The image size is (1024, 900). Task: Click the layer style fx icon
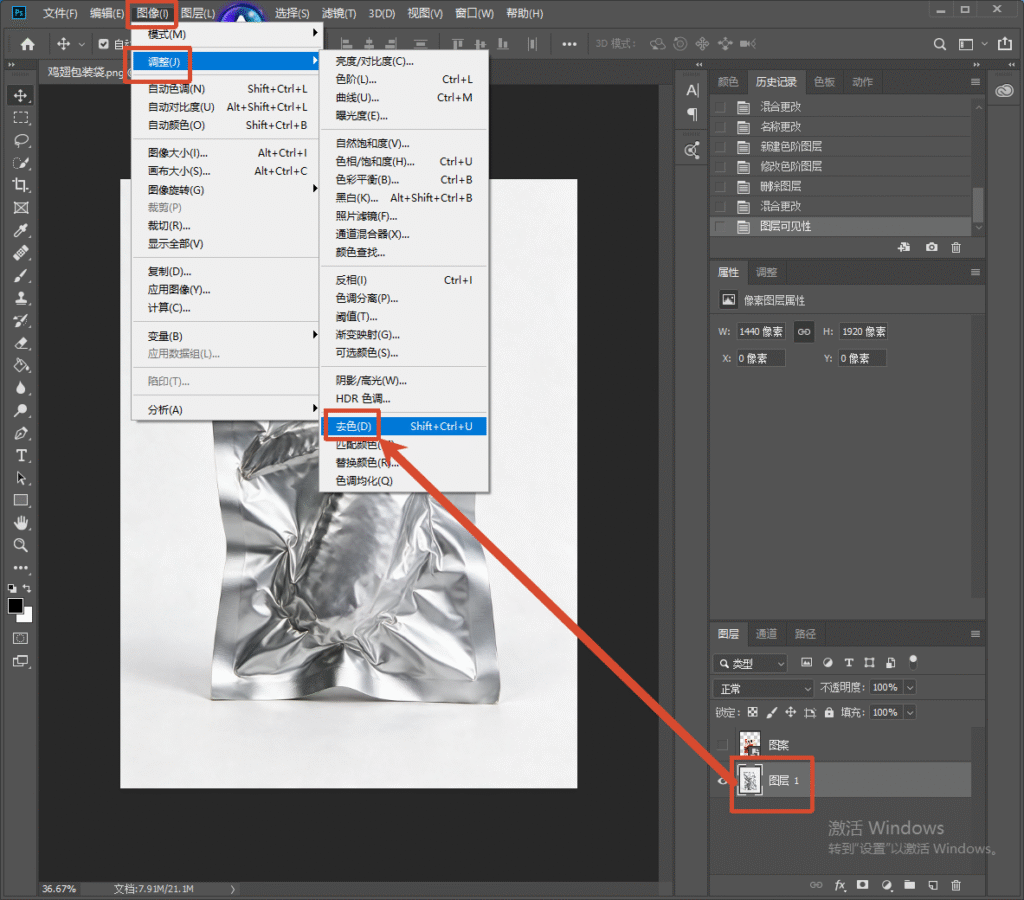[x=840, y=885]
